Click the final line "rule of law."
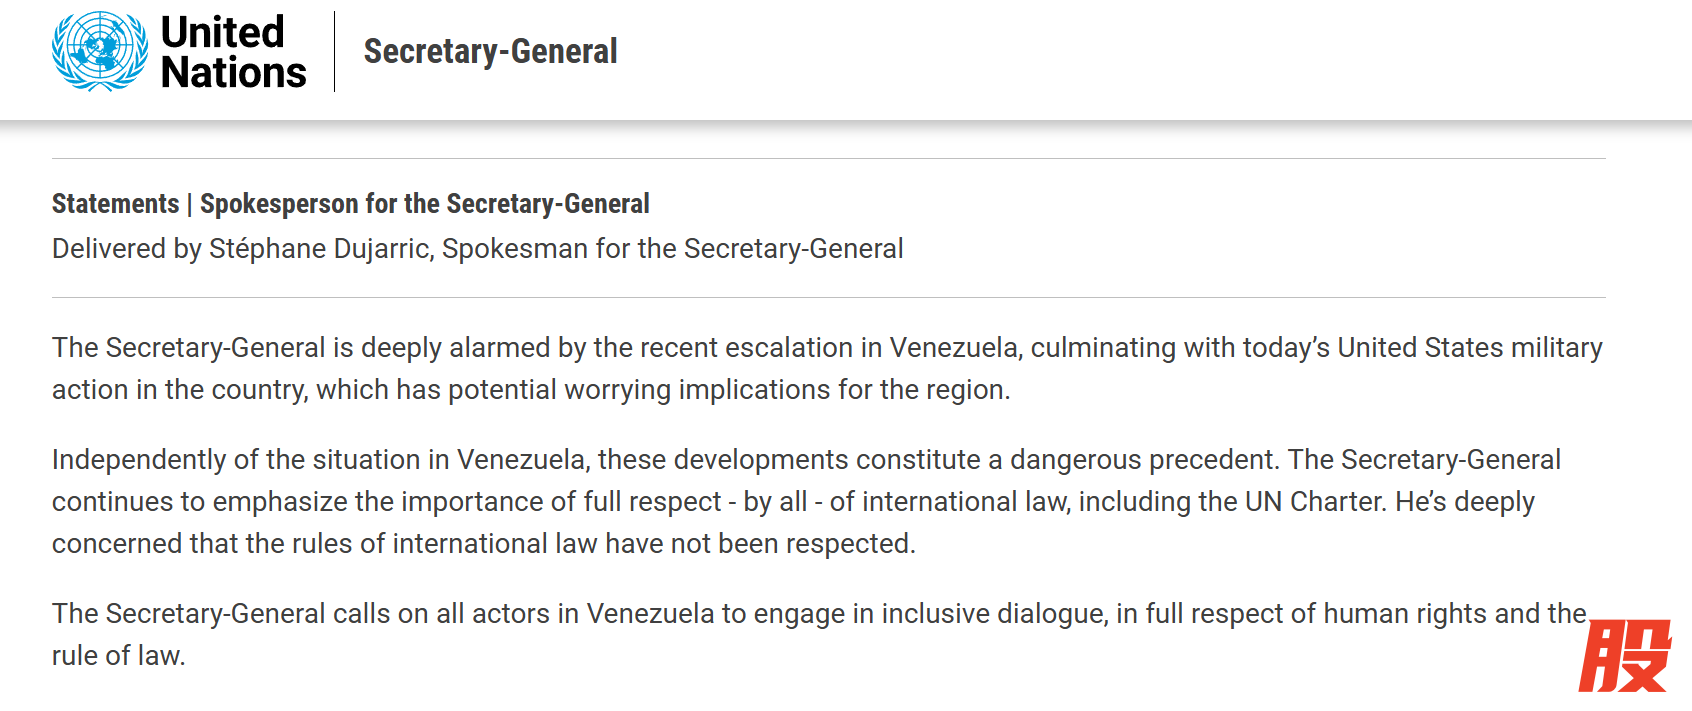This screenshot has height=711, width=1692. point(119,656)
